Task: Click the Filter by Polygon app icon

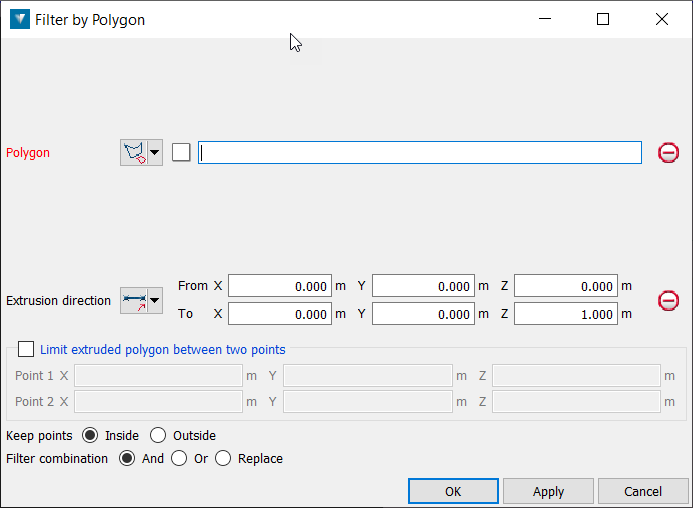Action: pos(20,19)
